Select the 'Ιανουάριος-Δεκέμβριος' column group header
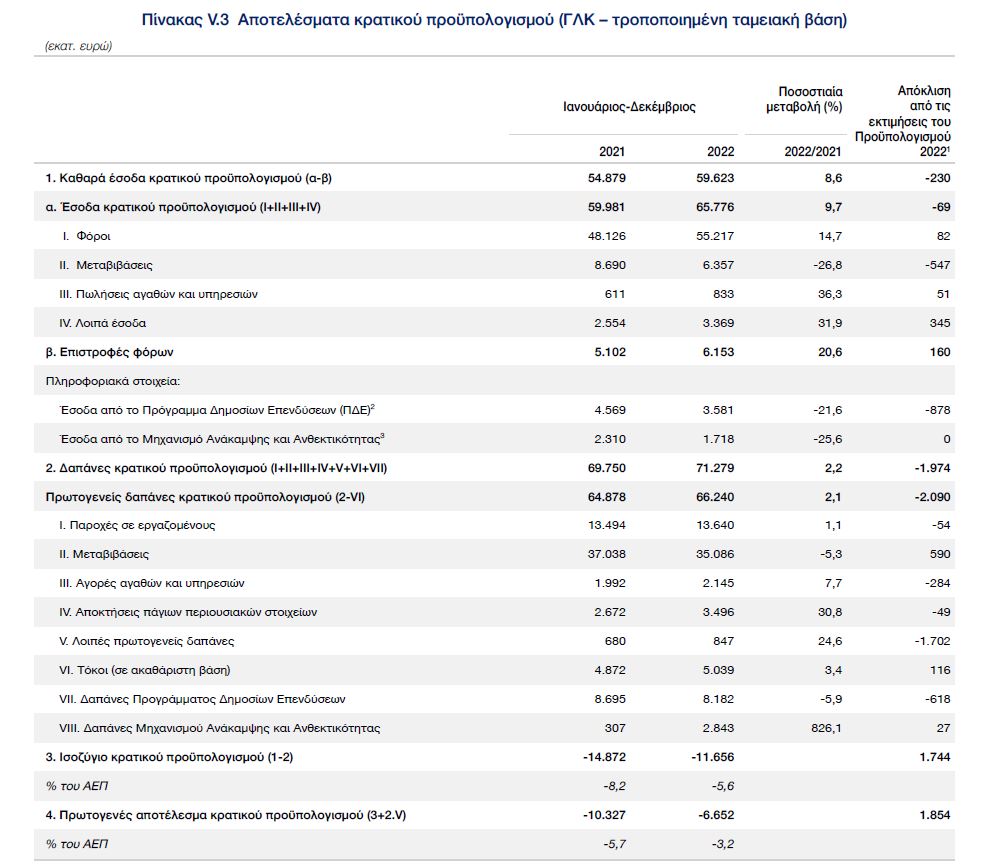Image resolution: width=996 pixels, height=865 pixels. [629, 107]
